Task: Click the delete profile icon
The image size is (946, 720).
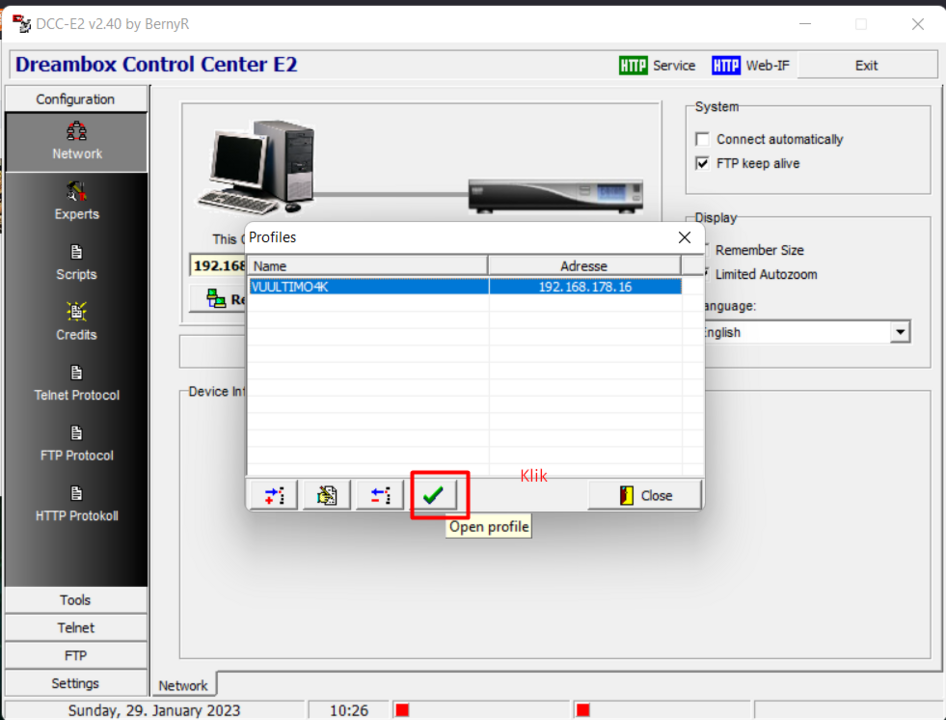Action: (x=379, y=493)
